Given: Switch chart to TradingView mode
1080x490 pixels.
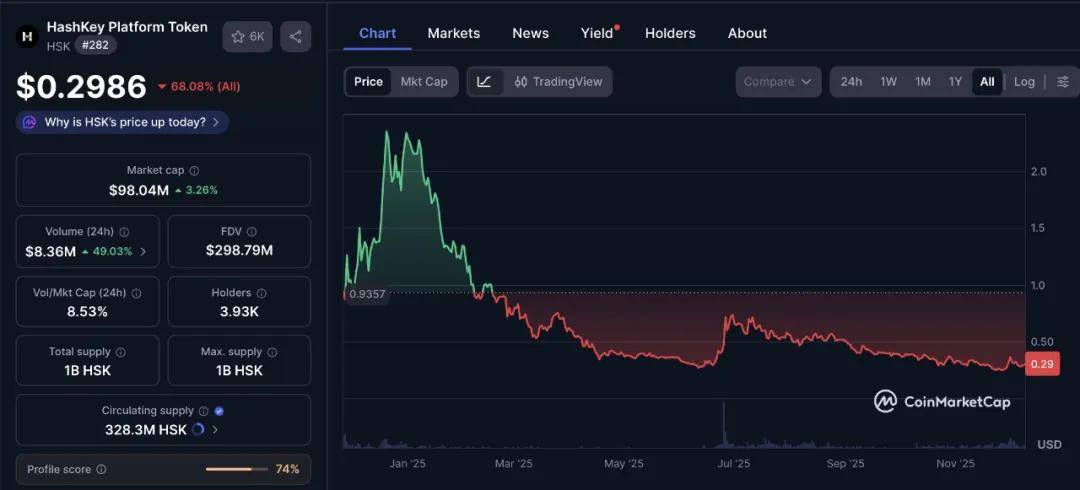Looking at the screenshot, I should click(558, 82).
